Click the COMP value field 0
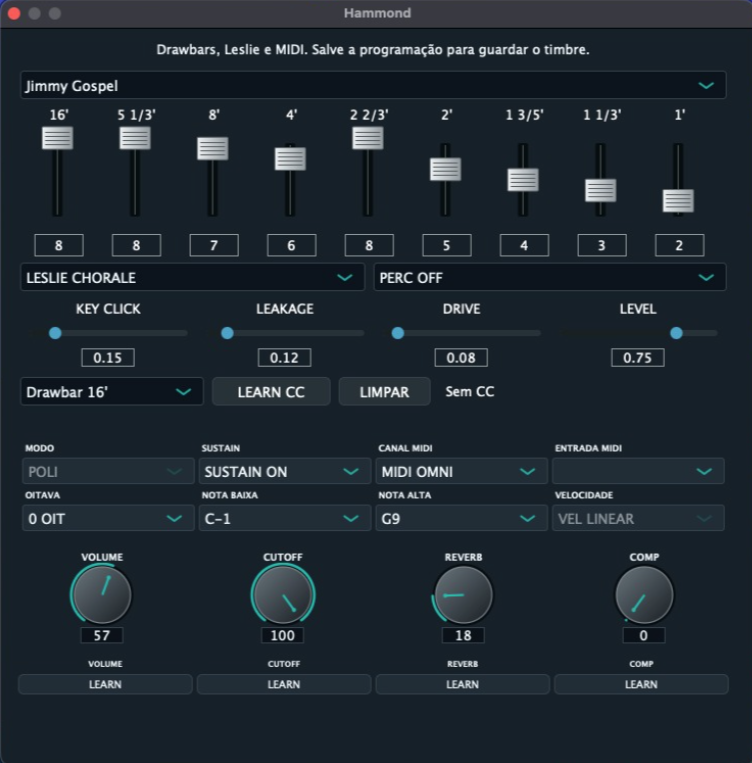This screenshot has width=752, height=763. click(643, 635)
